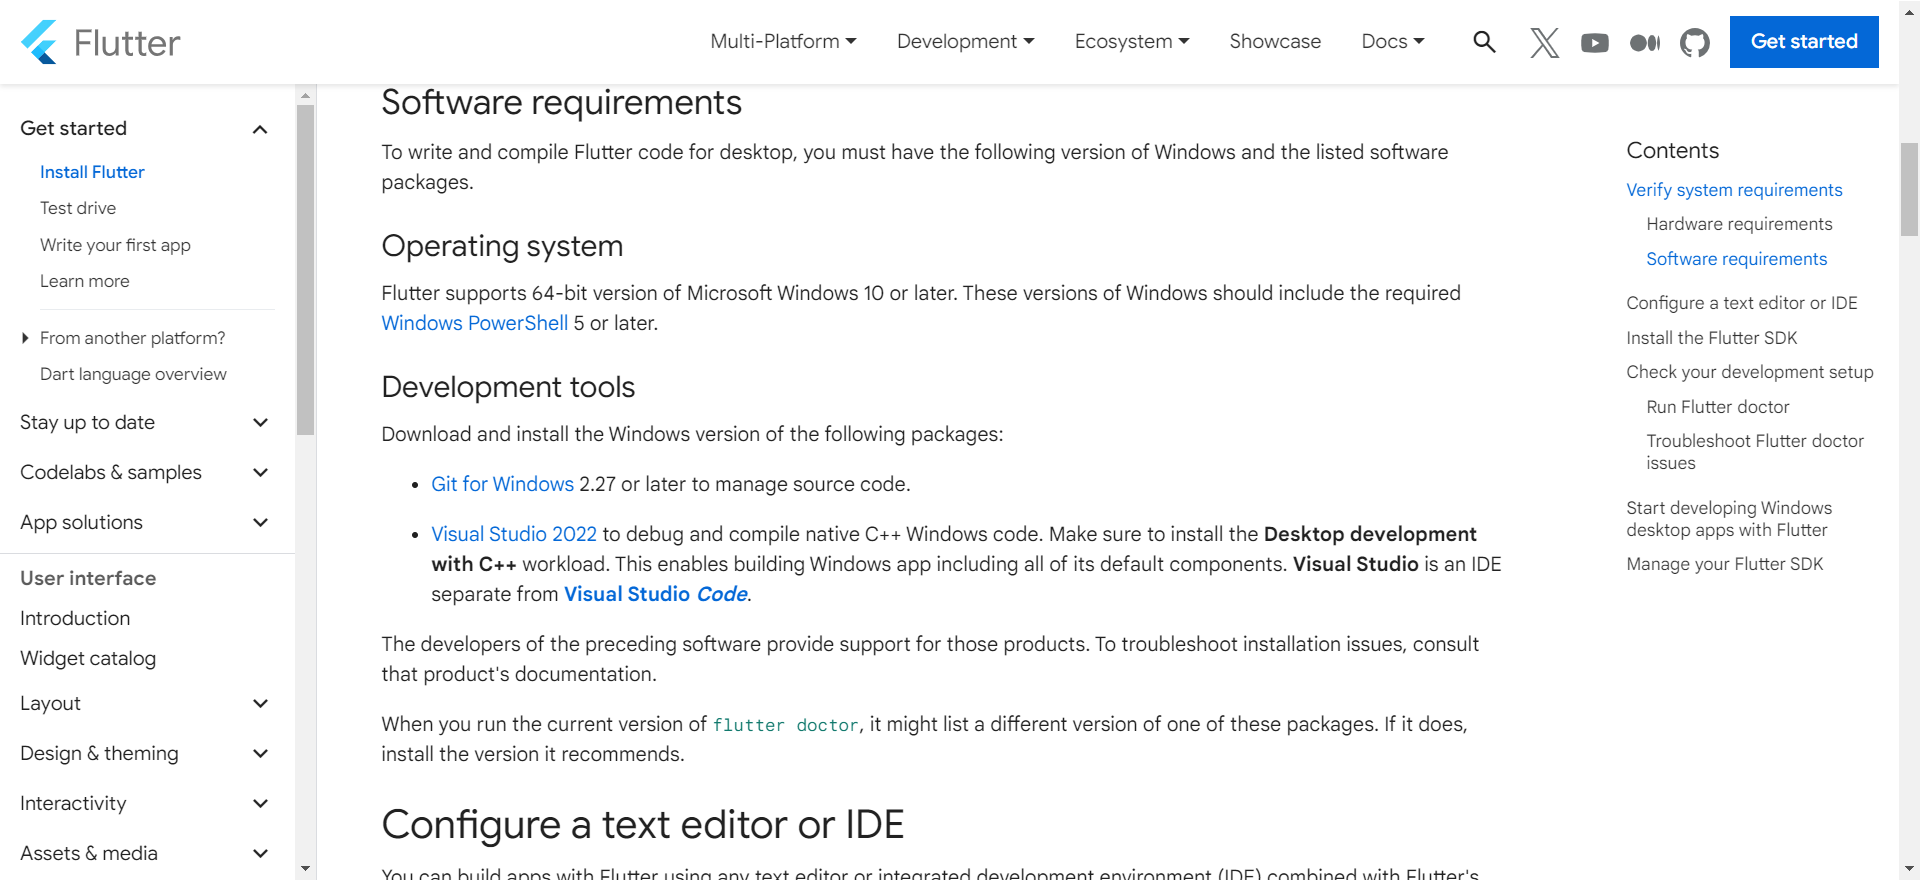
Task: Open the Ecosystem dropdown menu
Action: click(x=1131, y=42)
